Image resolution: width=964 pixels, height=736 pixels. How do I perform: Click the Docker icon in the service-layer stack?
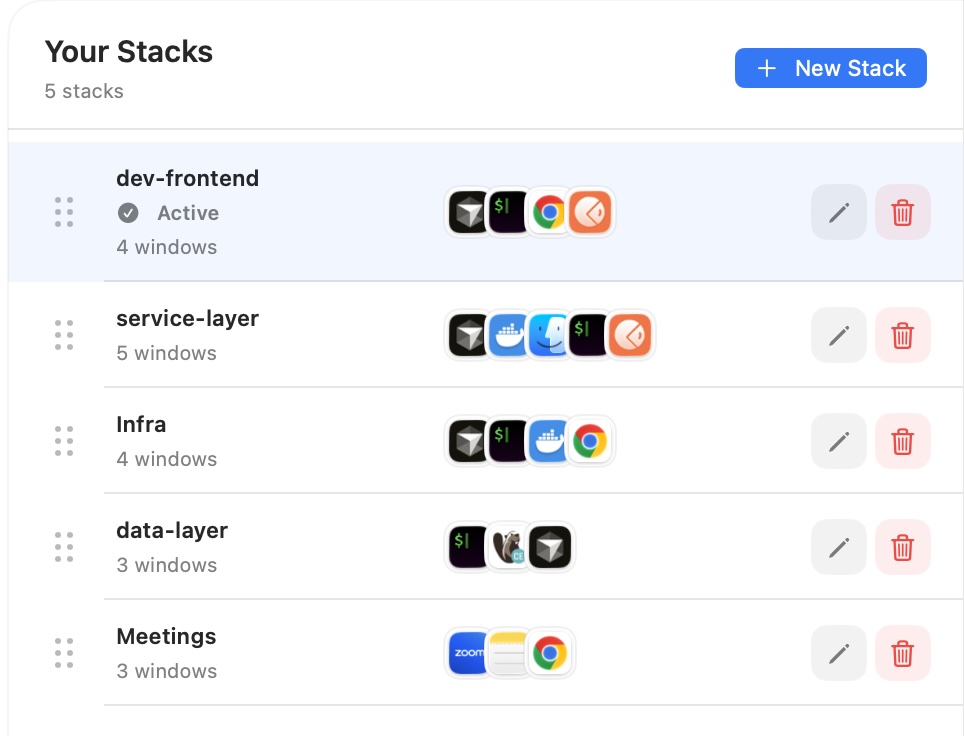pyautogui.click(x=508, y=335)
